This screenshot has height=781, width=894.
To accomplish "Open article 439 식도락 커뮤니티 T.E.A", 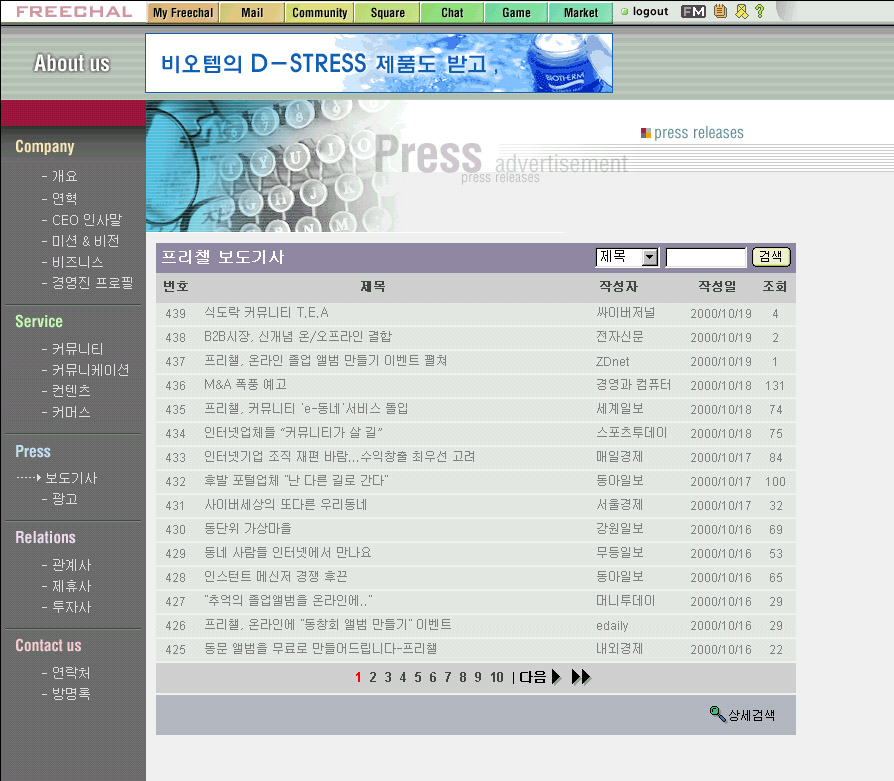I will pyautogui.click(x=266, y=312).
